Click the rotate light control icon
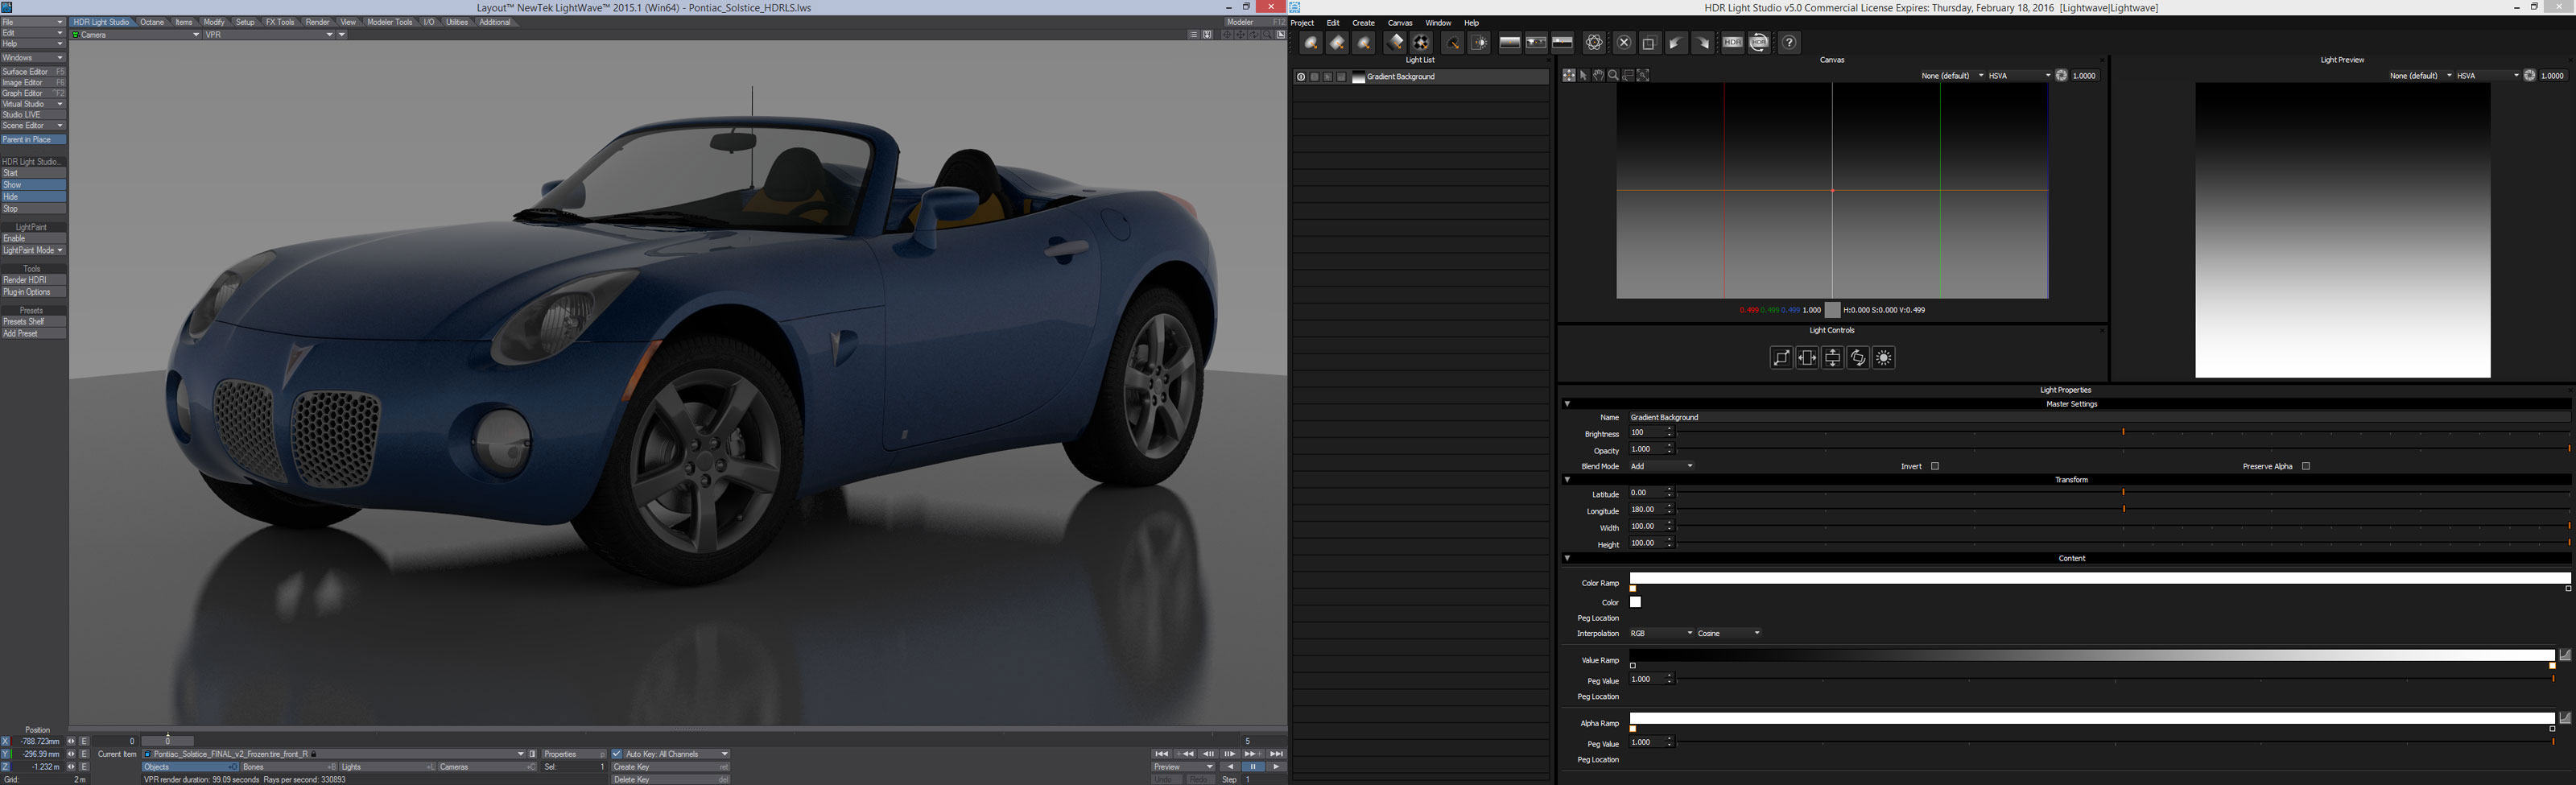This screenshot has height=785, width=2576. (x=1858, y=358)
